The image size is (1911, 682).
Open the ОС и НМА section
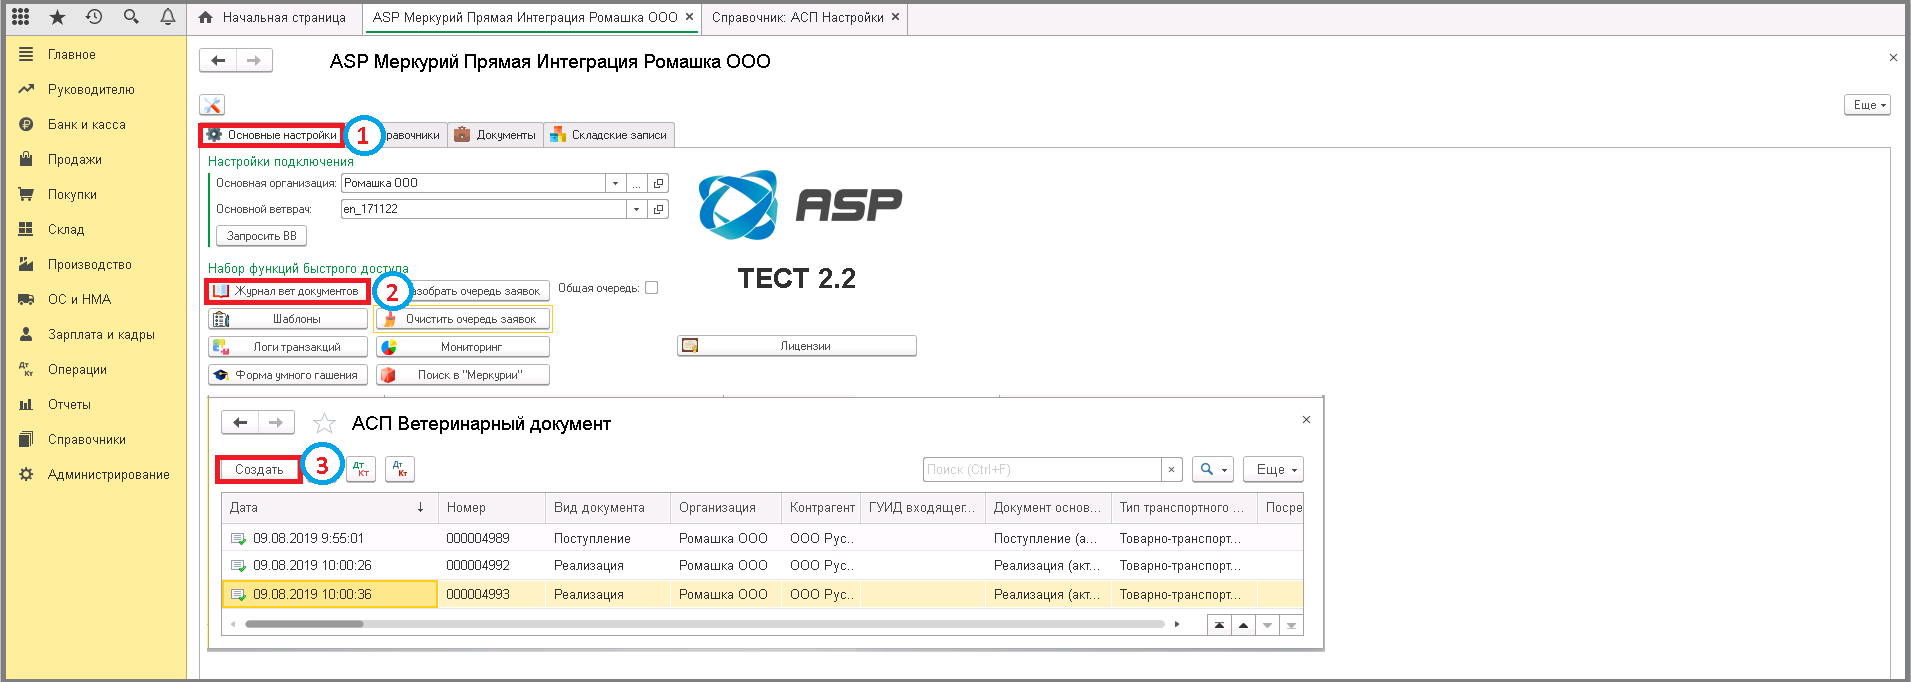(80, 300)
